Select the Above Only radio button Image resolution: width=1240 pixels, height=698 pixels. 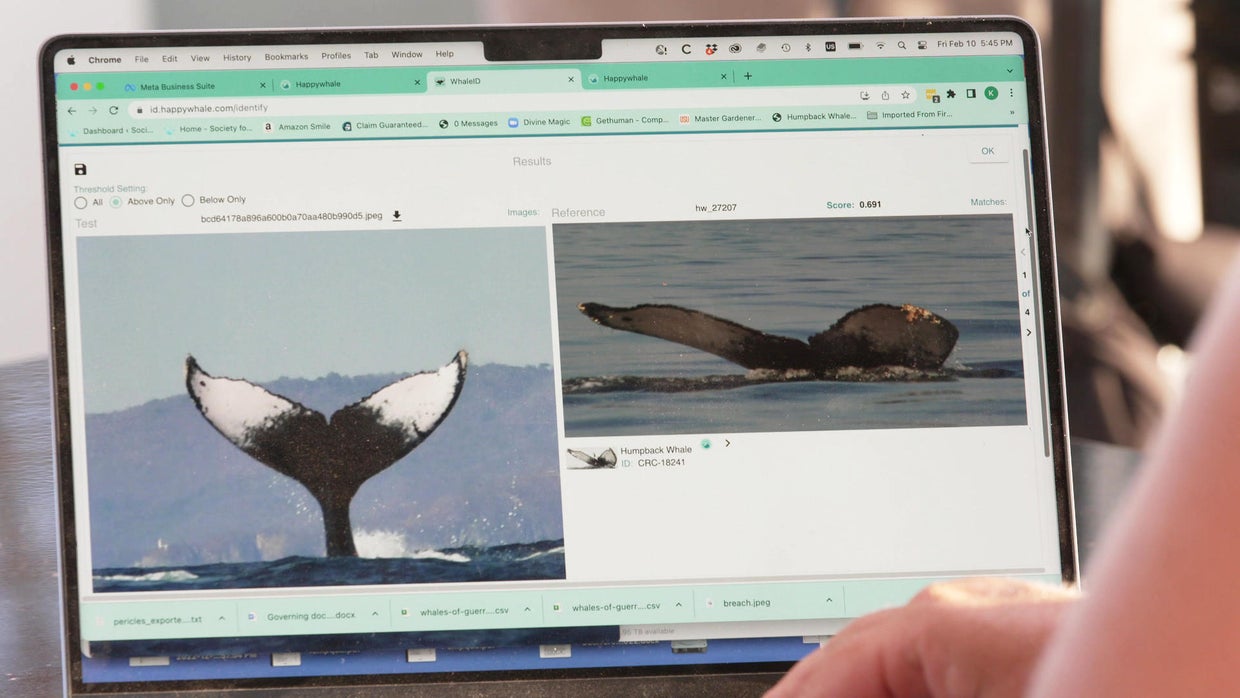pyautogui.click(x=117, y=201)
